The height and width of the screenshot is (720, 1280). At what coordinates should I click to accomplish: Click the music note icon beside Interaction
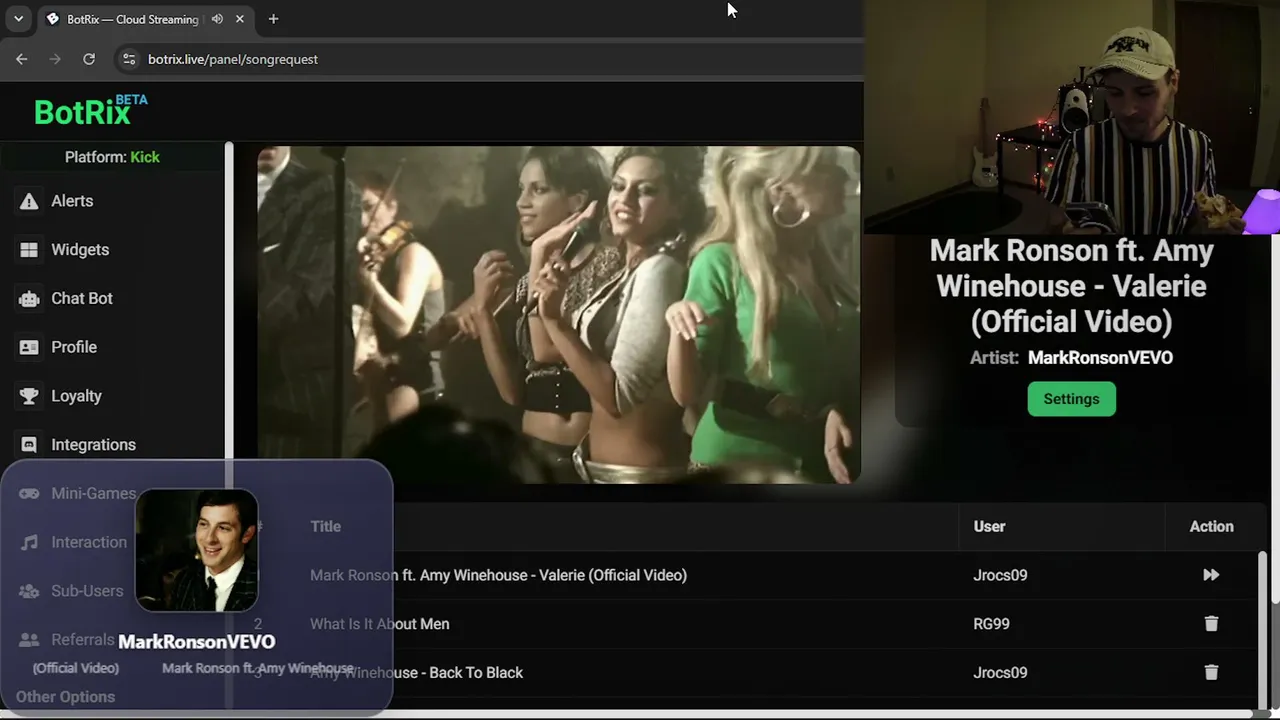coord(29,542)
